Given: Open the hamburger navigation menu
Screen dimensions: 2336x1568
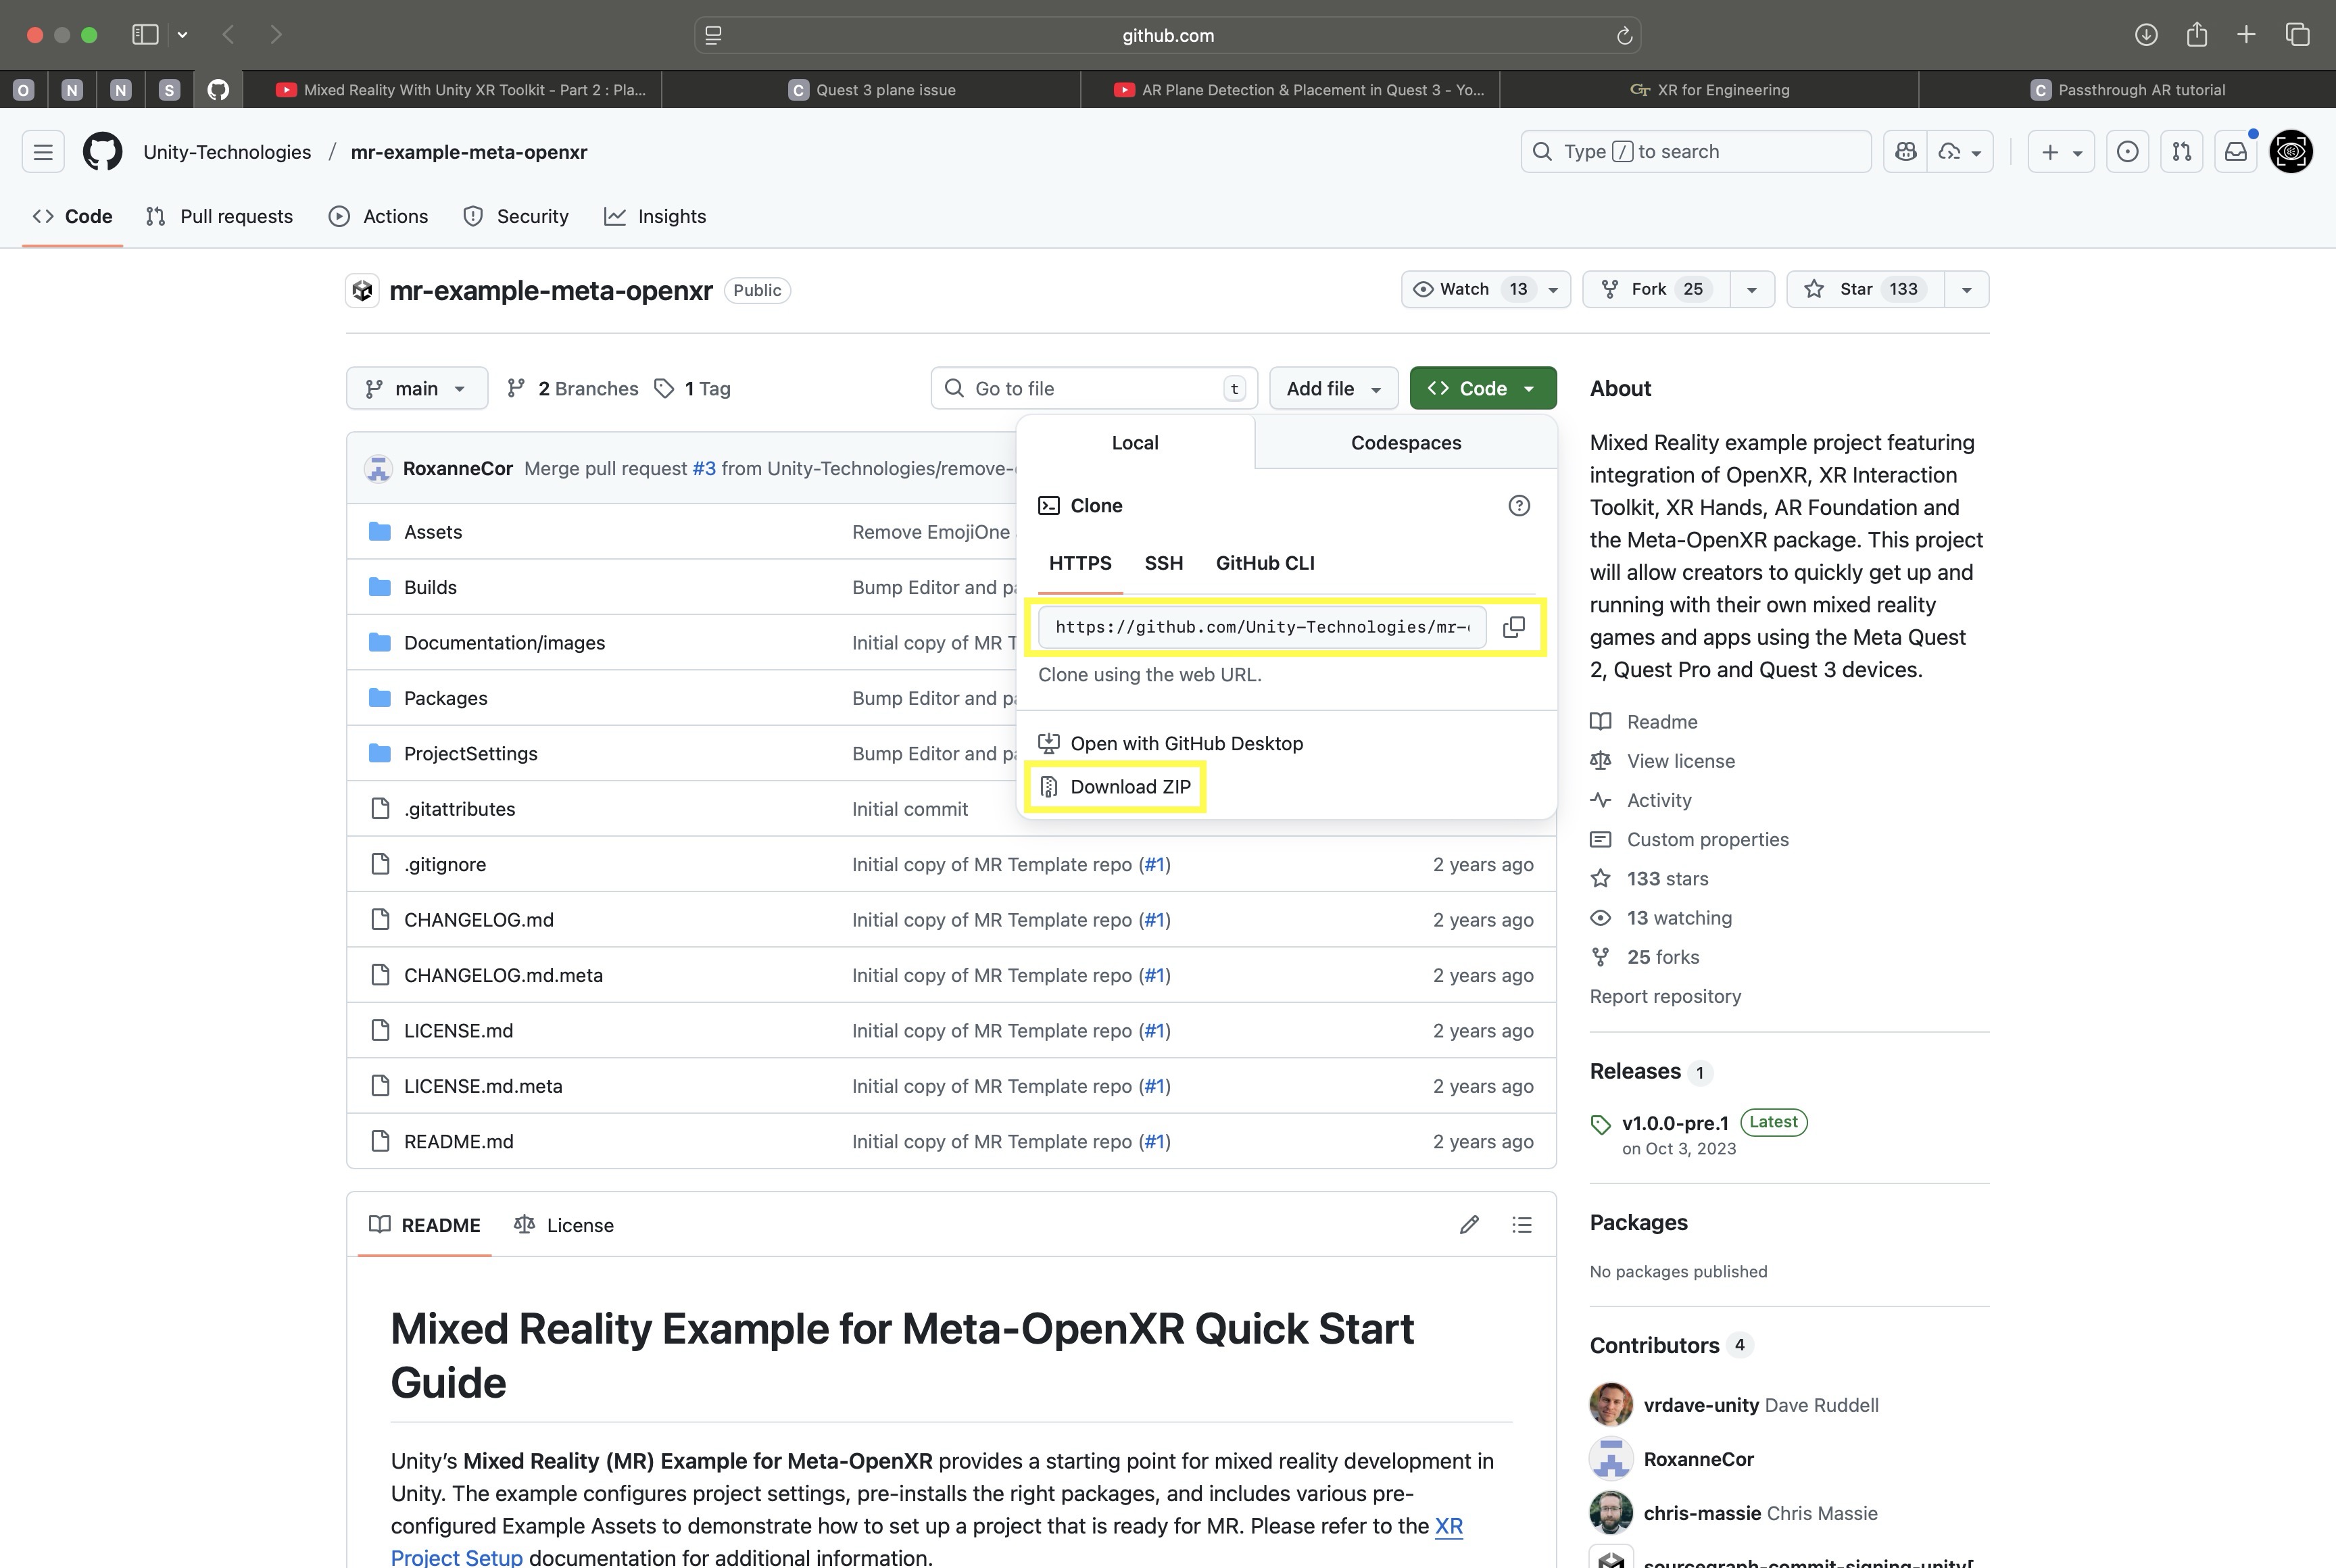Looking at the screenshot, I should click(43, 152).
